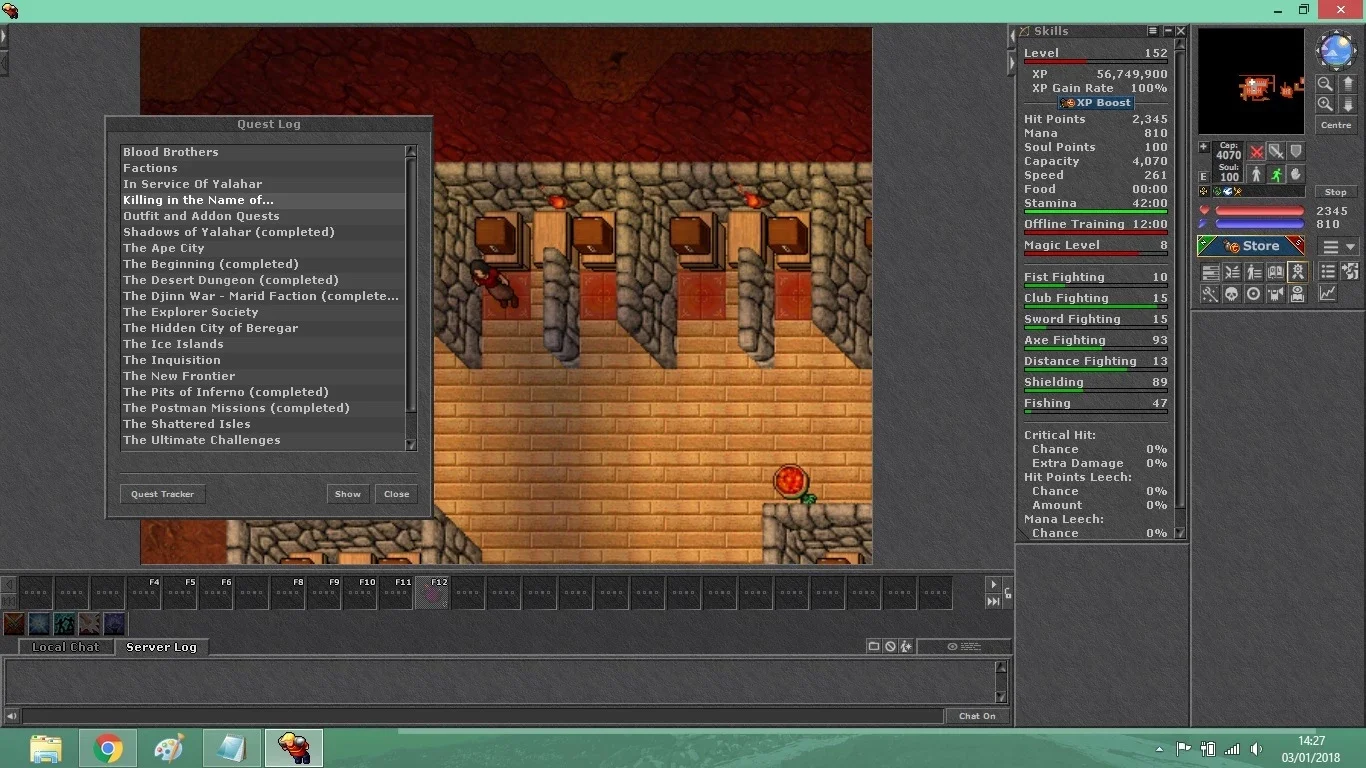
Task: Close the Quest Log dialog
Action: click(x=397, y=494)
